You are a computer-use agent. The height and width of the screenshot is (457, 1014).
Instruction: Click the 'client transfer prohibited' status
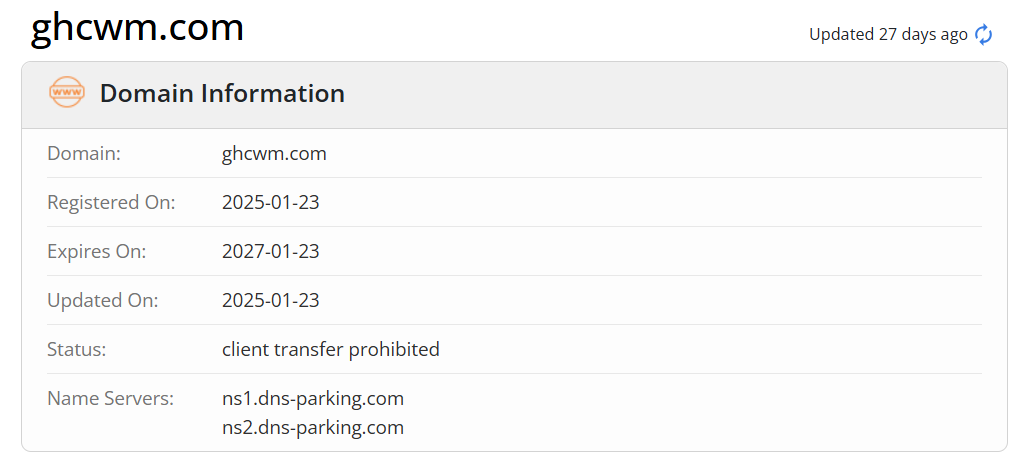331,350
